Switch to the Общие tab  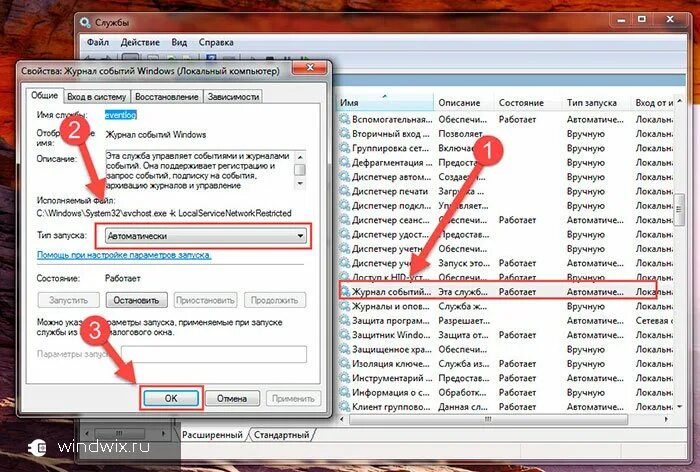point(44,96)
